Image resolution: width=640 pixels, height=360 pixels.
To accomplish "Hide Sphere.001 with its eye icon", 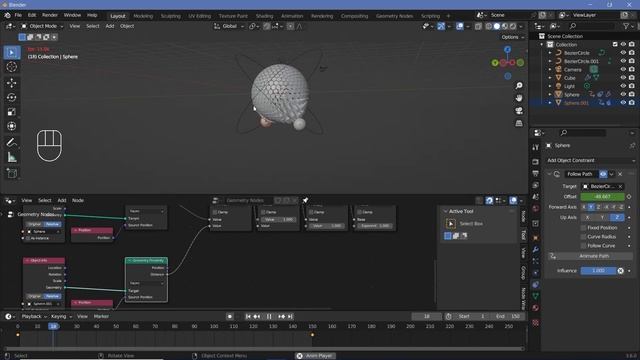I will [623, 103].
